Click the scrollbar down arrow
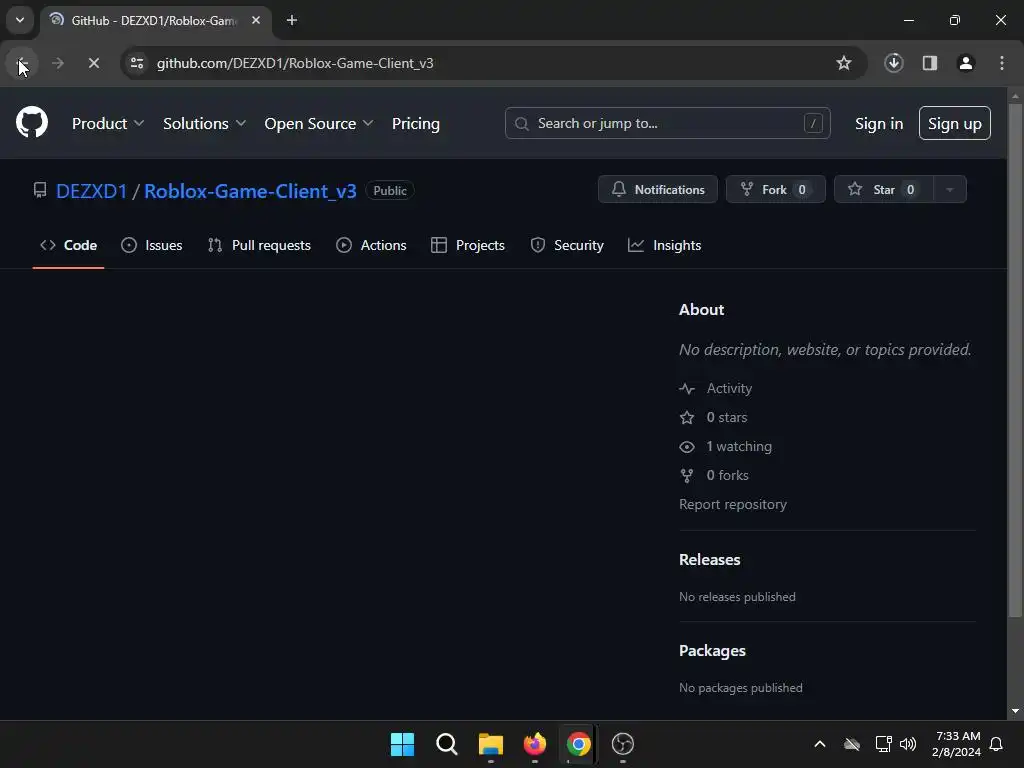 tap(1015, 711)
